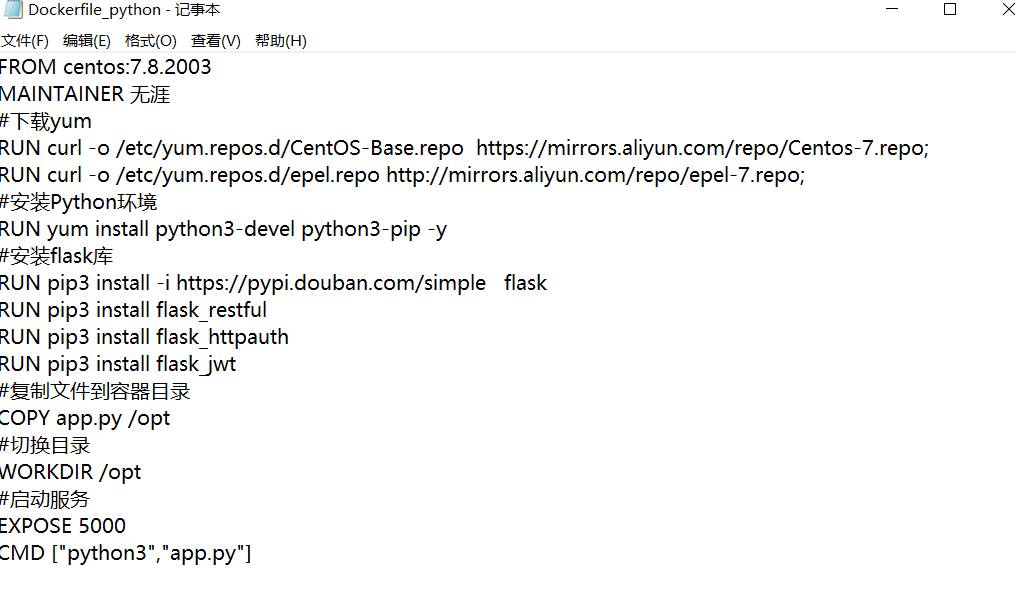Screen dimensions: 1016x592
Task: Click the Dockerfile_python - 记事本 window title
Action: coord(125,10)
